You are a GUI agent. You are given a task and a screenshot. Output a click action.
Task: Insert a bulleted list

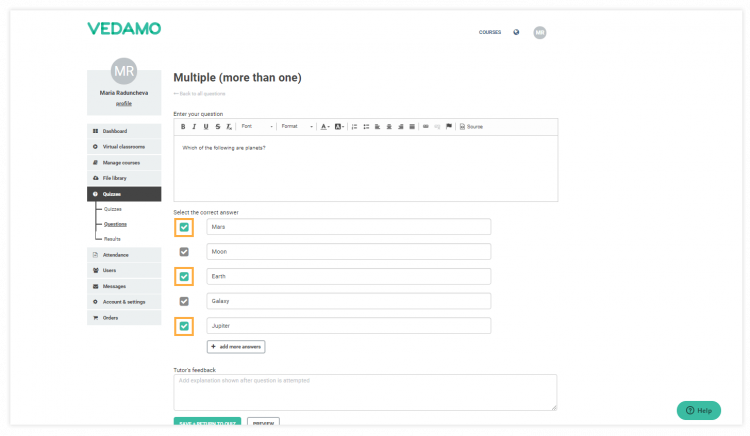366,127
